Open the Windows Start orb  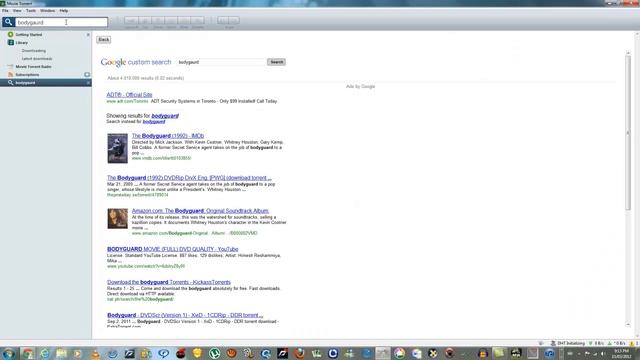(x=9, y=353)
